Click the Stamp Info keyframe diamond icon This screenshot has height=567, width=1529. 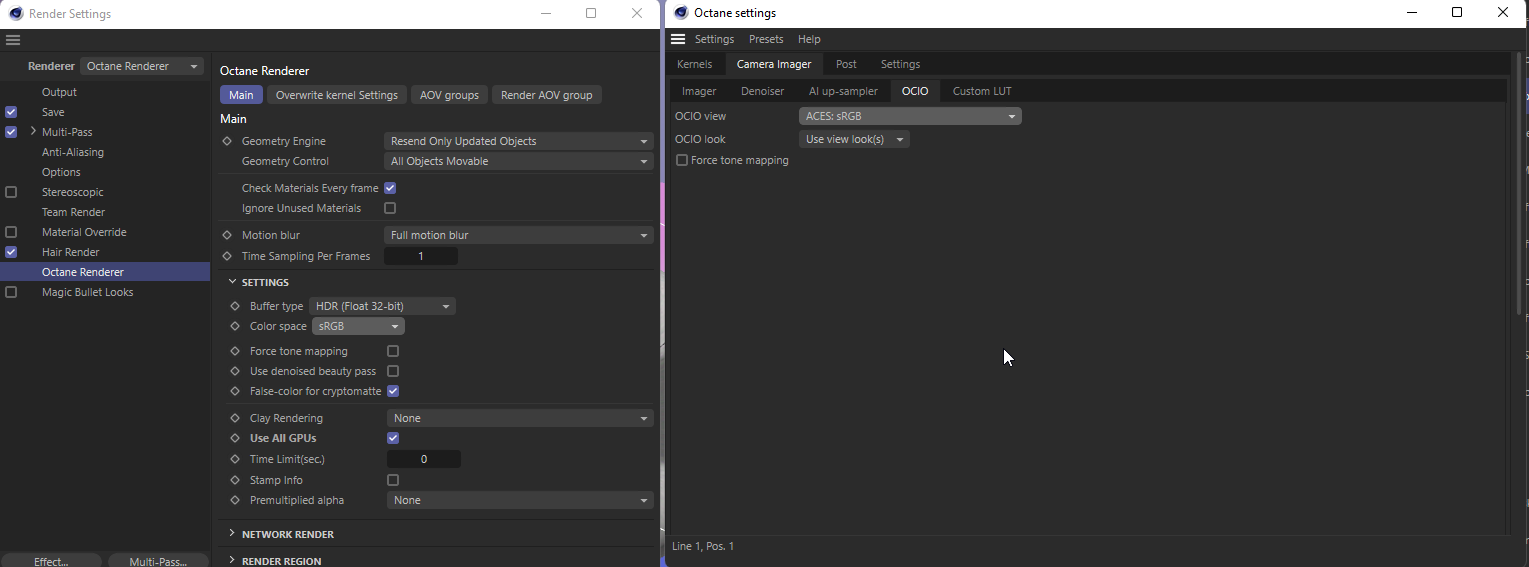(x=235, y=480)
